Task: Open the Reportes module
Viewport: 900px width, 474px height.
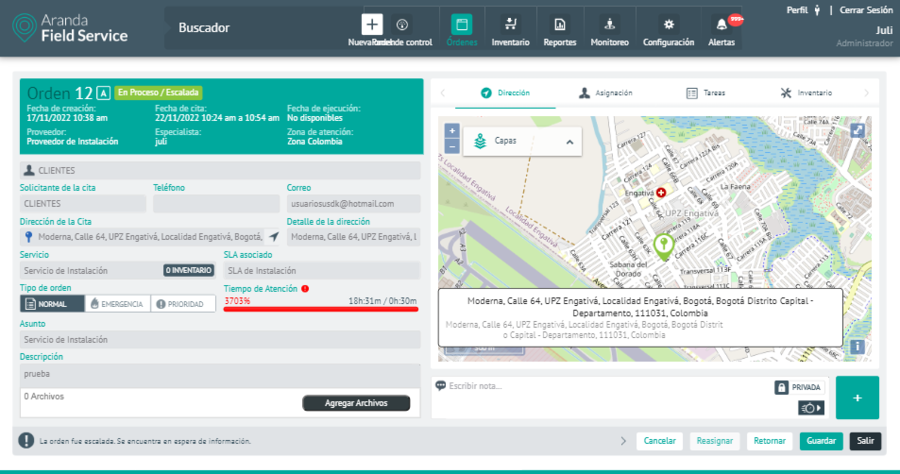Action: [x=560, y=30]
